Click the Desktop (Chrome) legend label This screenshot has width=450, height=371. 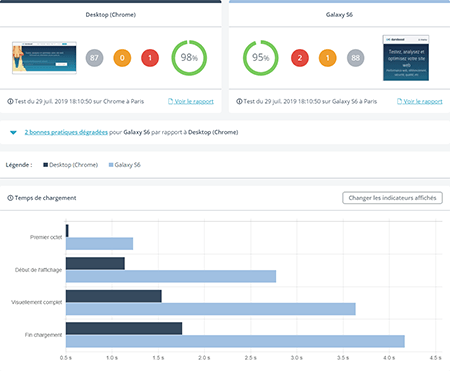pyautogui.click(x=74, y=165)
